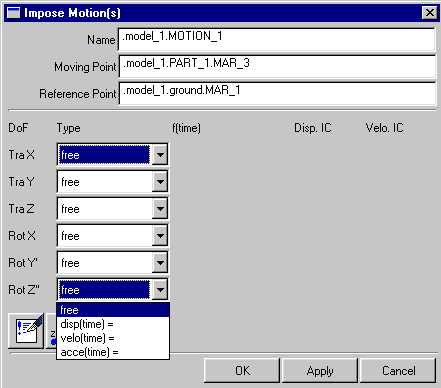Focus the Moving Point input field
Screen dimensions: 441x388
(277, 66)
